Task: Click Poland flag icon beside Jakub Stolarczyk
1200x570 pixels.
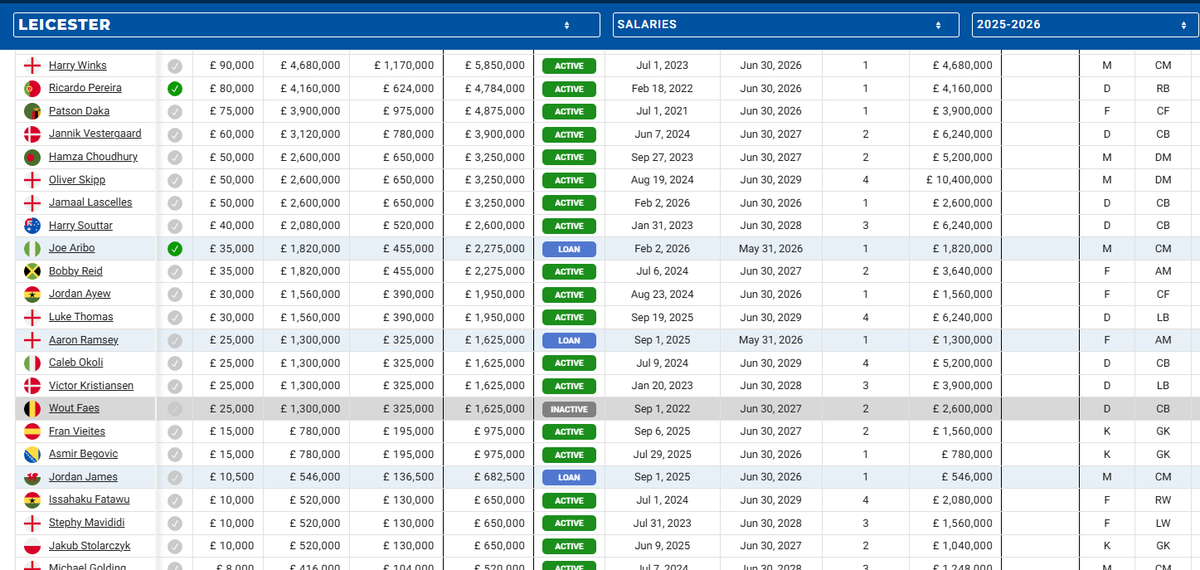Action: [x=32, y=546]
